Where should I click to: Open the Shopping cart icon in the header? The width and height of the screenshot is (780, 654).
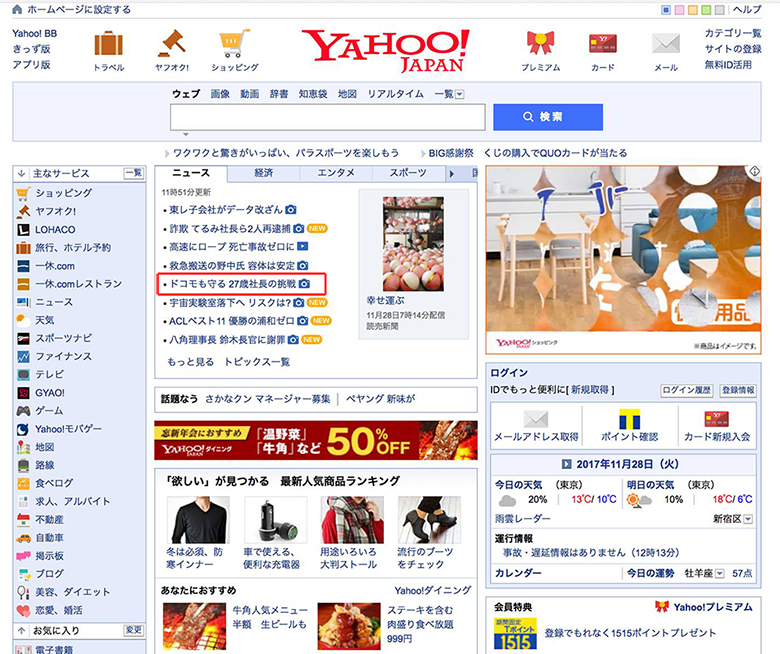234,43
